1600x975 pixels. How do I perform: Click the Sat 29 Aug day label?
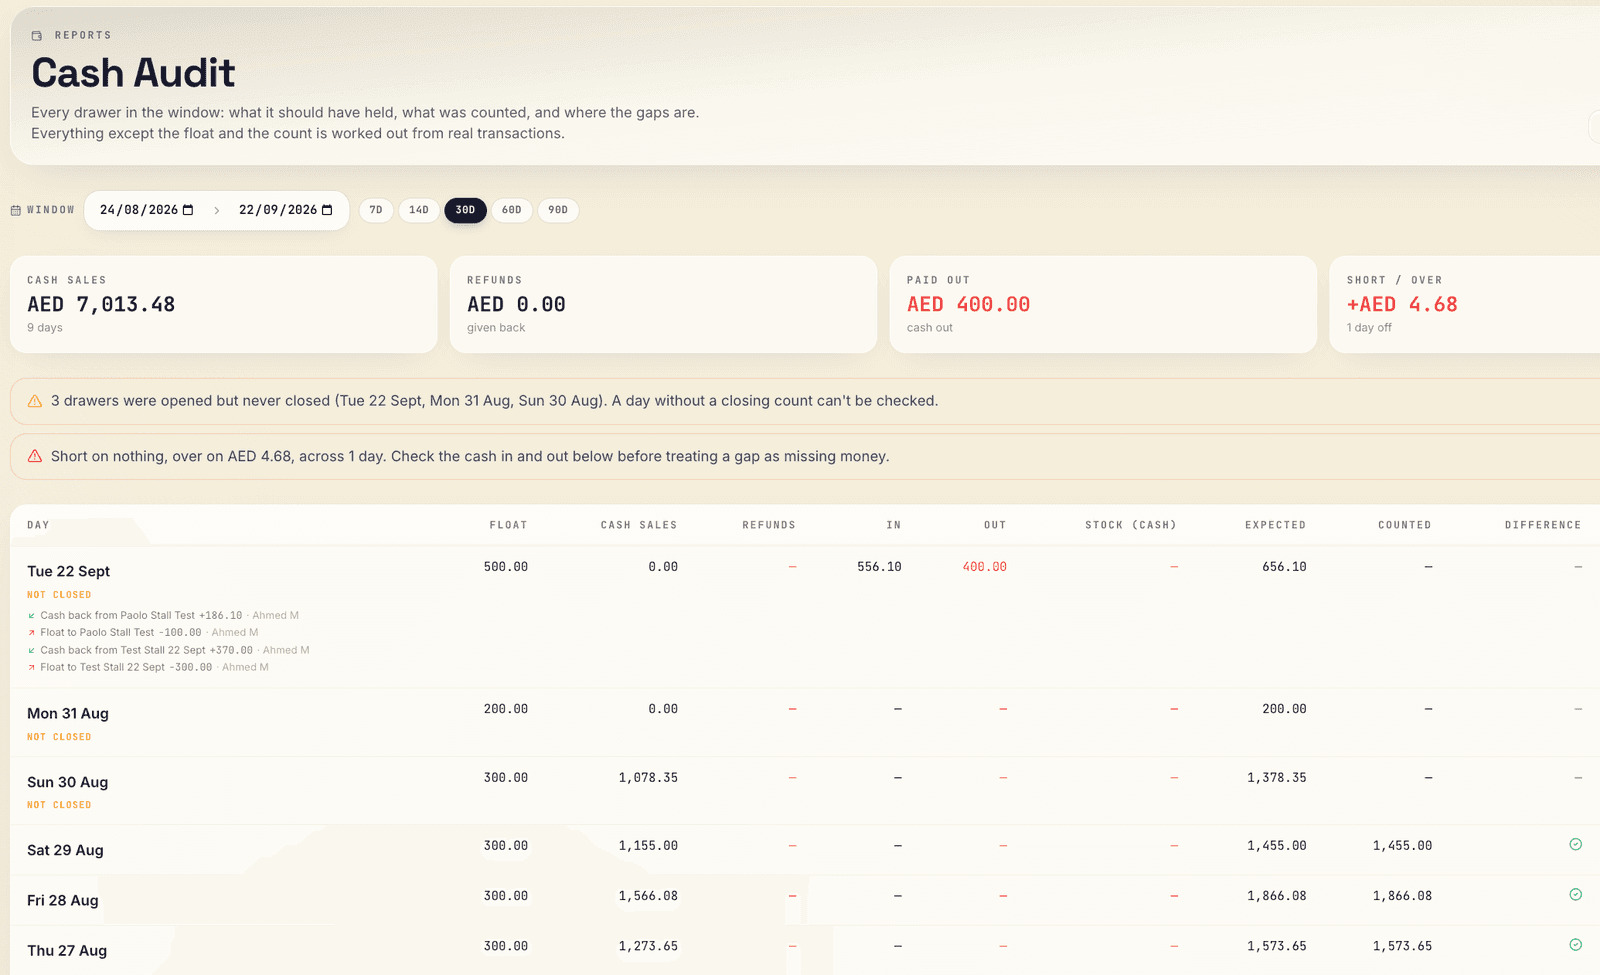point(65,851)
